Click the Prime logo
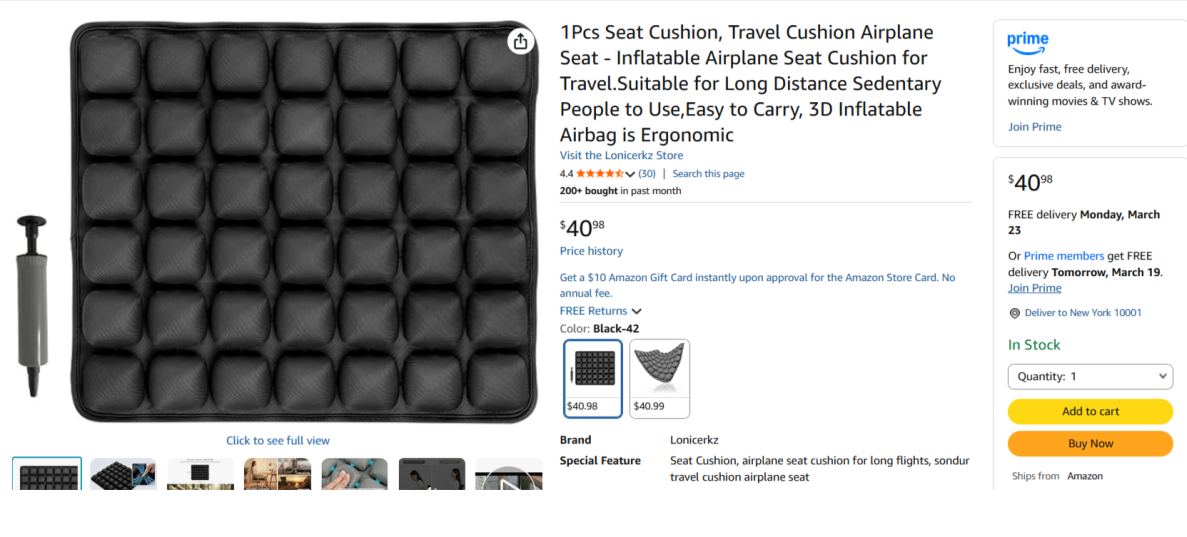Image resolution: width=1187 pixels, height=537 pixels. coord(1027,42)
